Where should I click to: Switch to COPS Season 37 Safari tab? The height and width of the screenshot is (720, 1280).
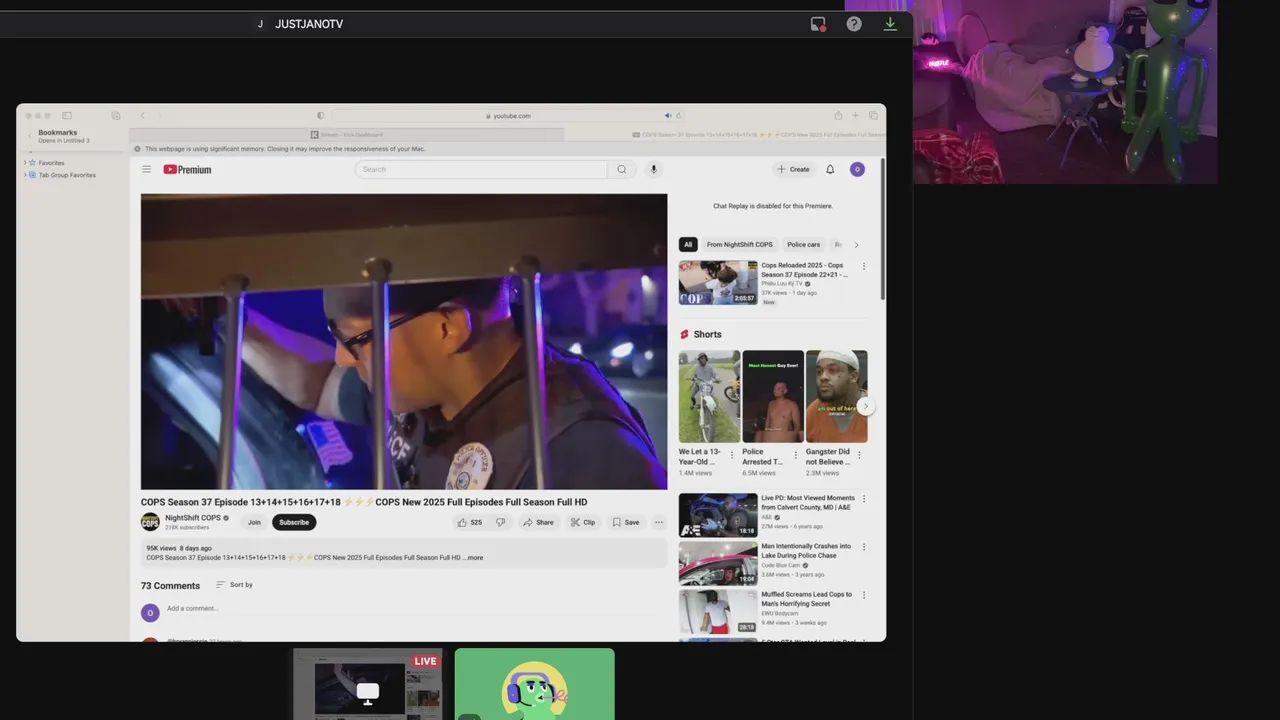tap(725, 134)
